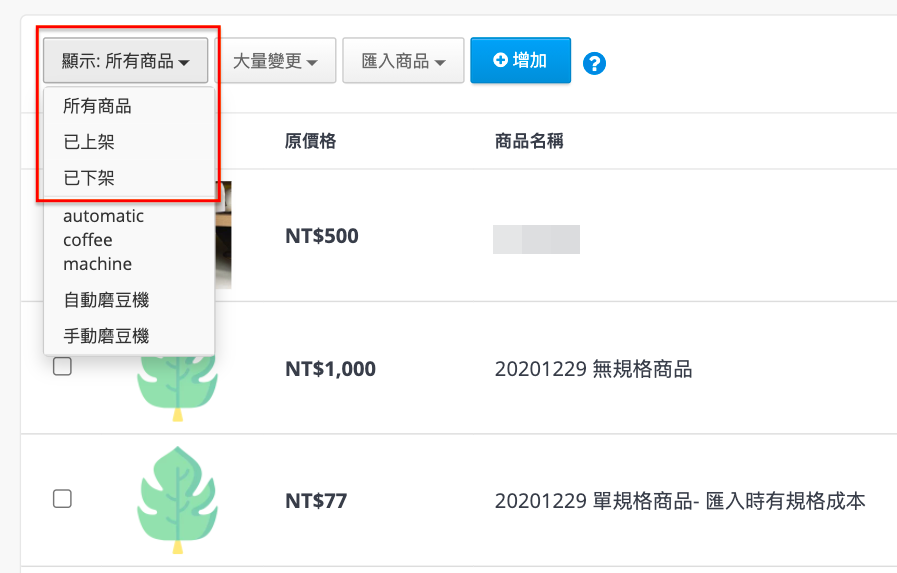The height and width of the screenshot is (573, 897).
Task: Expand the 大量變更 dropdown
Action: pyautogui.click(x=275, y=61)
